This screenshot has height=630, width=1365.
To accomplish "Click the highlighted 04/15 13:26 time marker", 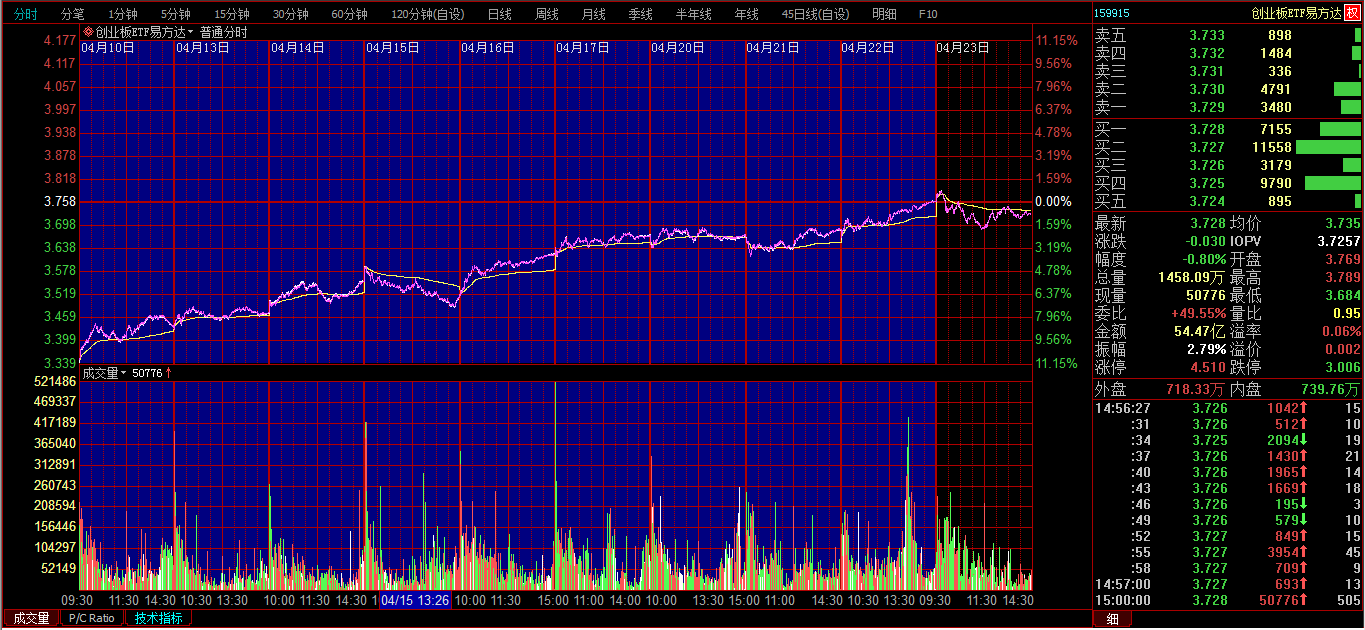I will [x=415, y=600].
